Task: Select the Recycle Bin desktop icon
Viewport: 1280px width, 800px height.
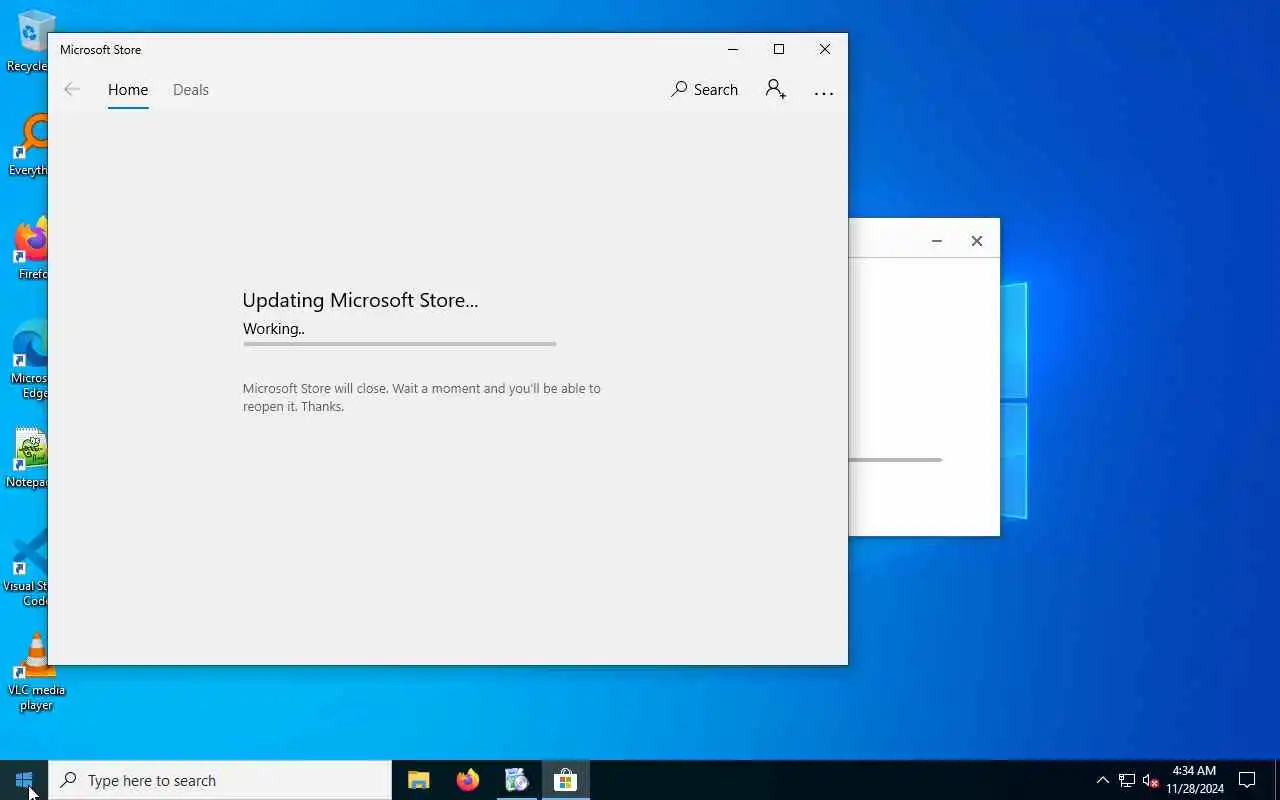Action: [30, 41]
